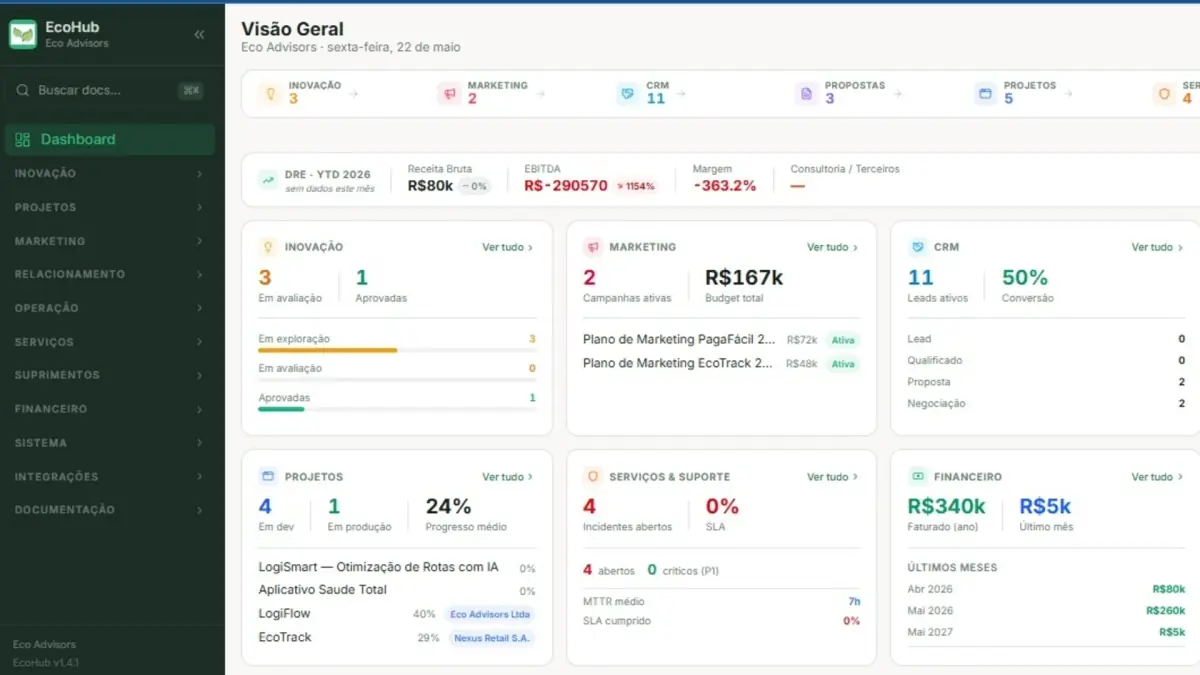Click CRM icon in top strip
The height and width of the screenshot is (675, 1200).
pos(627,93)
